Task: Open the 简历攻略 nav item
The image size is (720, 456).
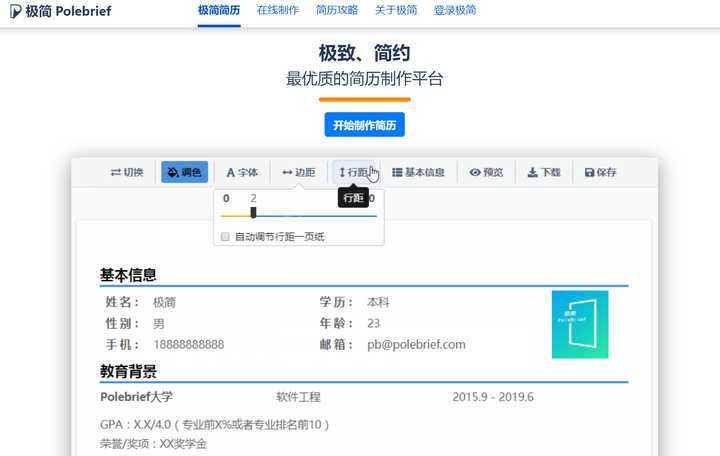Action: [x=337, y=10]
